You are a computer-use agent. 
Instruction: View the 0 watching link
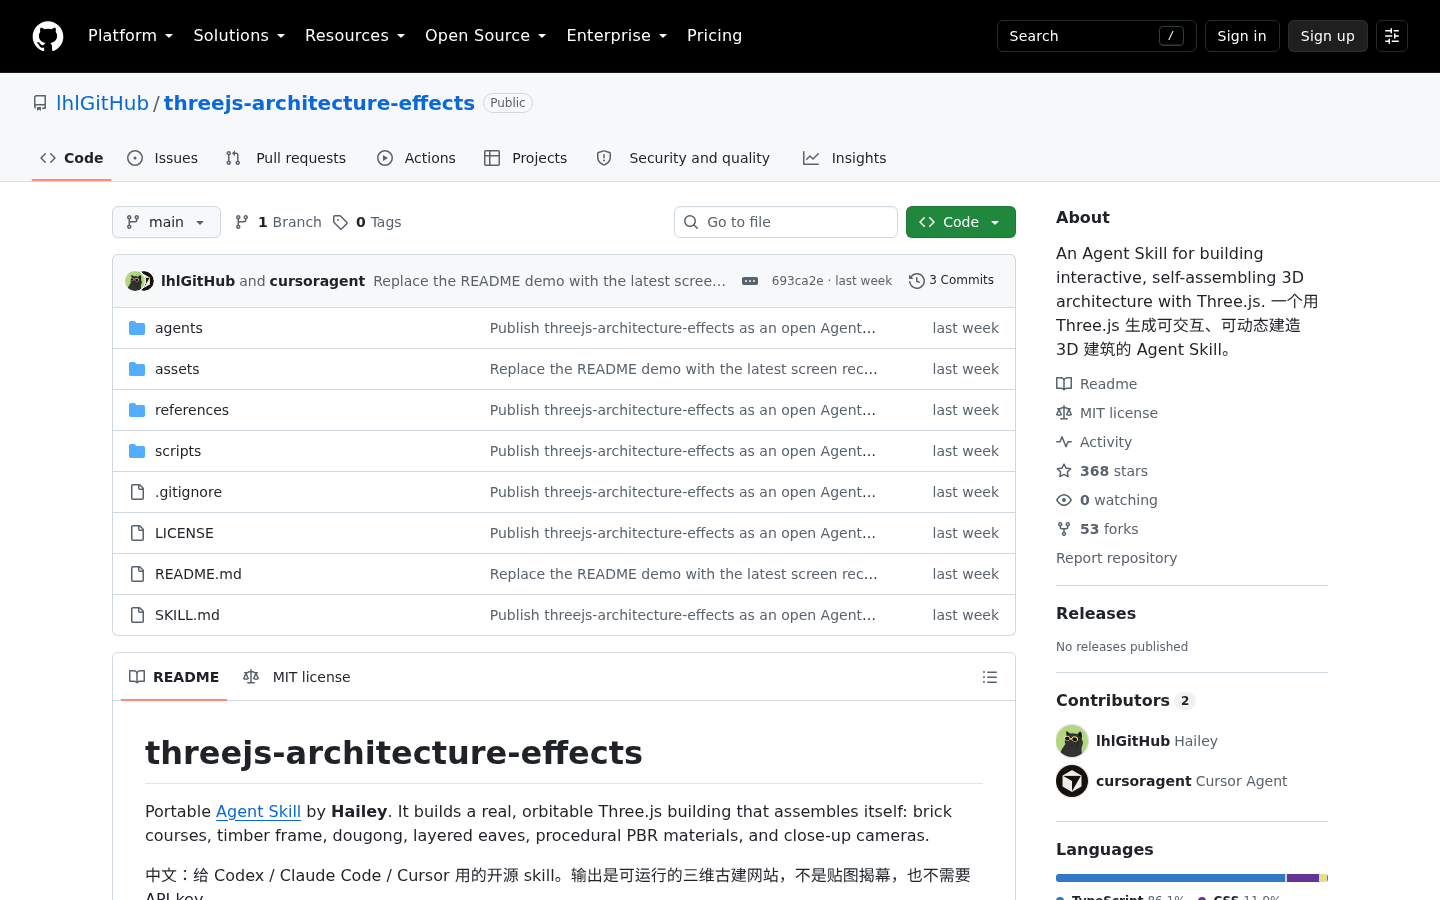tap(1107, 500)
